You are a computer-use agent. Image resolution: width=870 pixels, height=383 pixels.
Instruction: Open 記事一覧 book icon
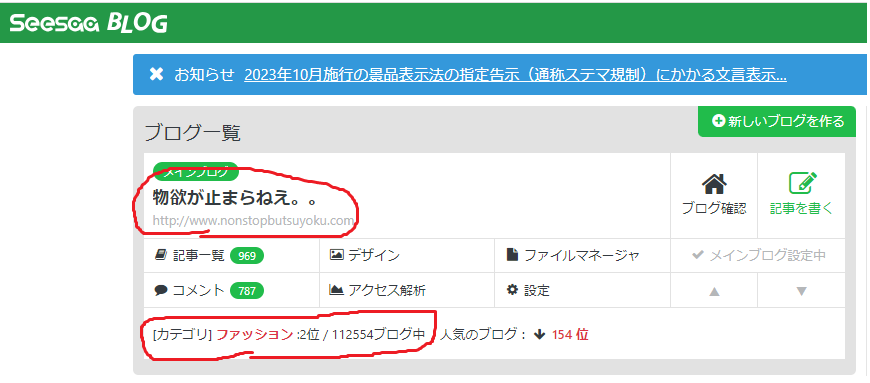(x=161, y=255)
